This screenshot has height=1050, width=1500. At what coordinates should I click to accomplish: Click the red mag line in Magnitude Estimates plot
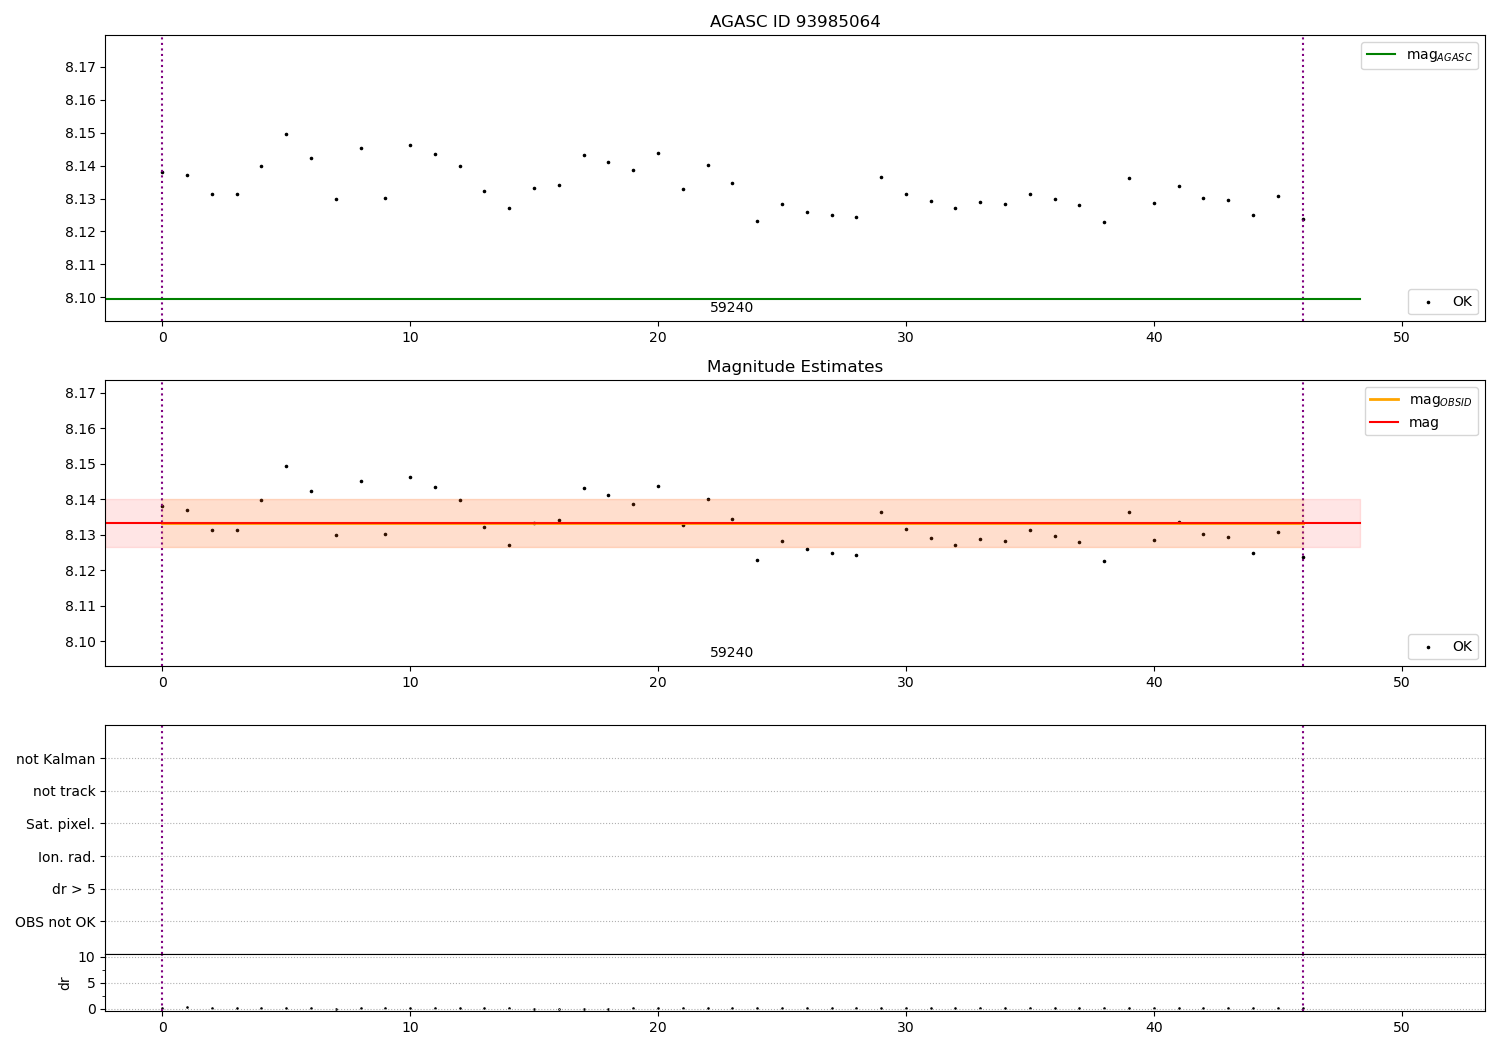coord(733,523)
